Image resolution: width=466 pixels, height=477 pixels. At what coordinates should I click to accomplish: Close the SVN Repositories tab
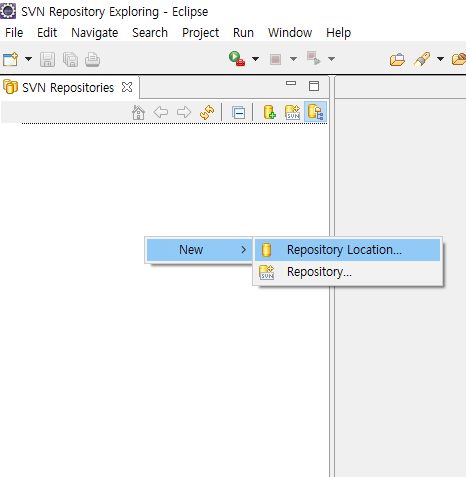tap(127, 87)
